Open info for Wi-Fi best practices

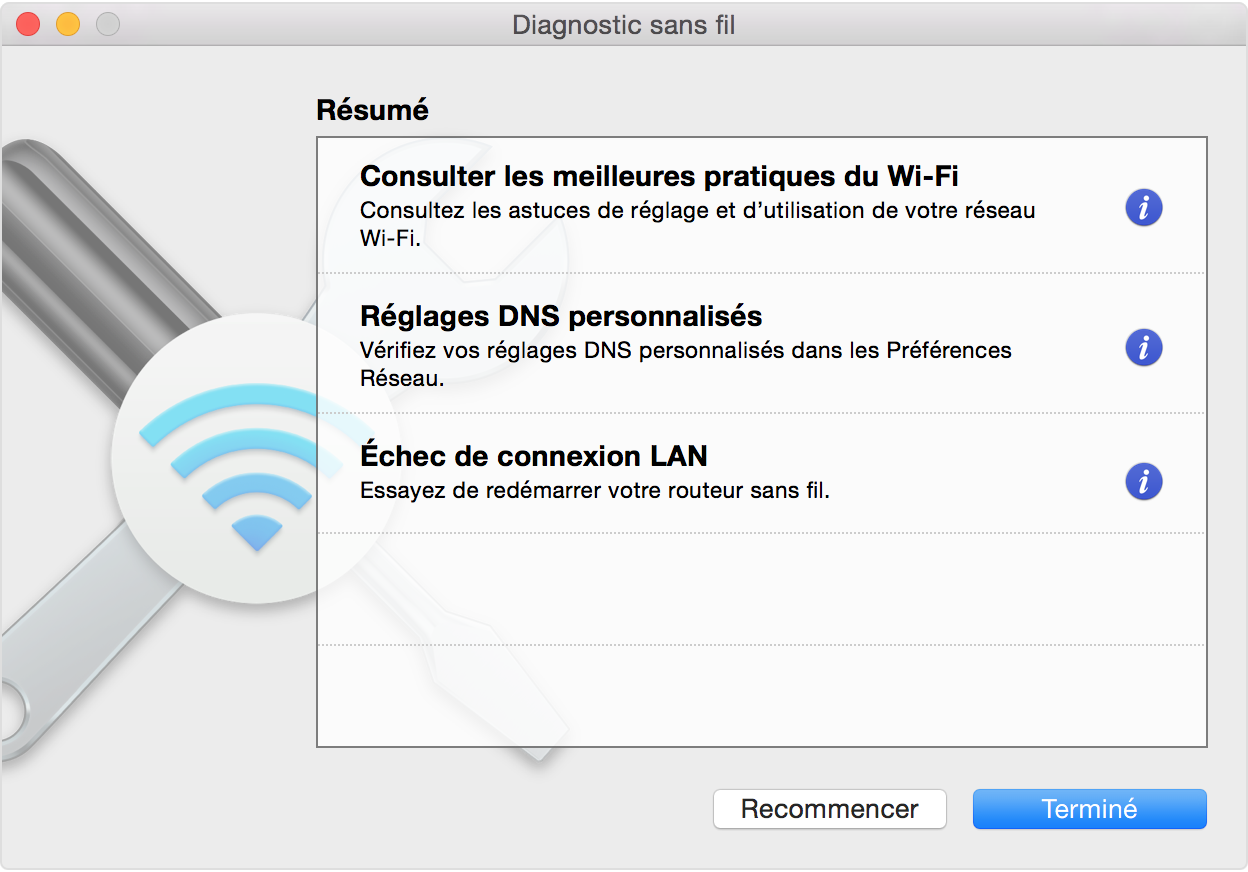(1143, 208)
